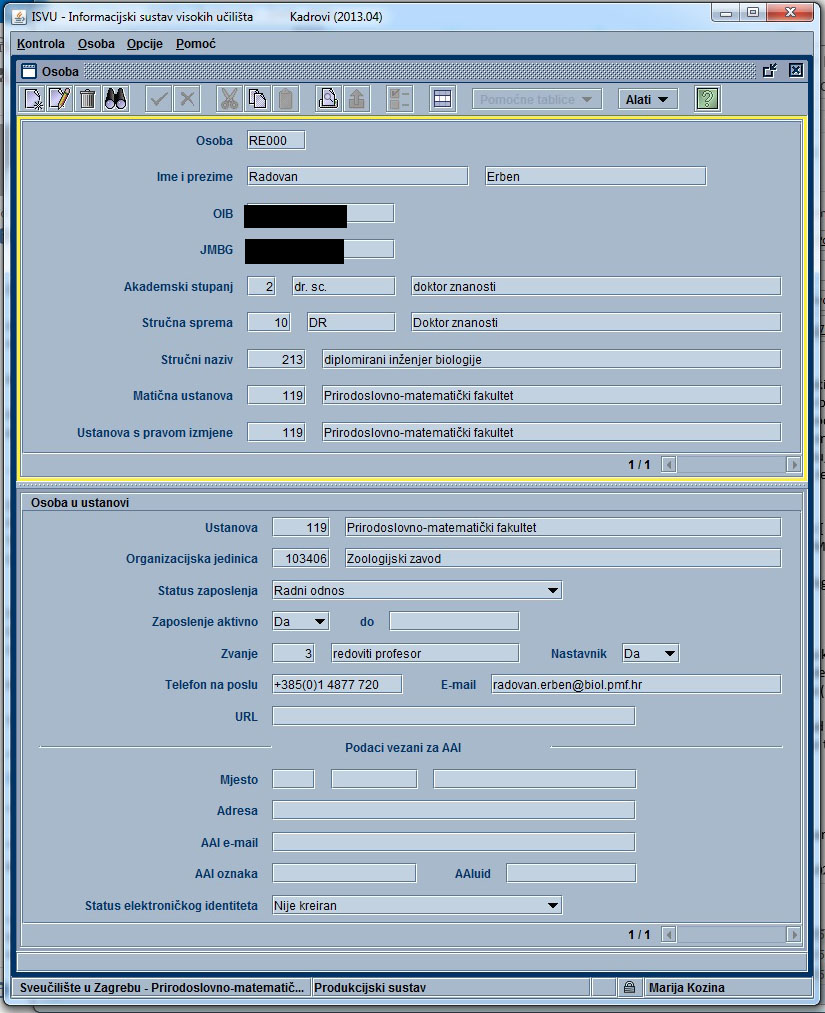
Task: Click the Zvanje code field 3
Action: click(293, 653)
